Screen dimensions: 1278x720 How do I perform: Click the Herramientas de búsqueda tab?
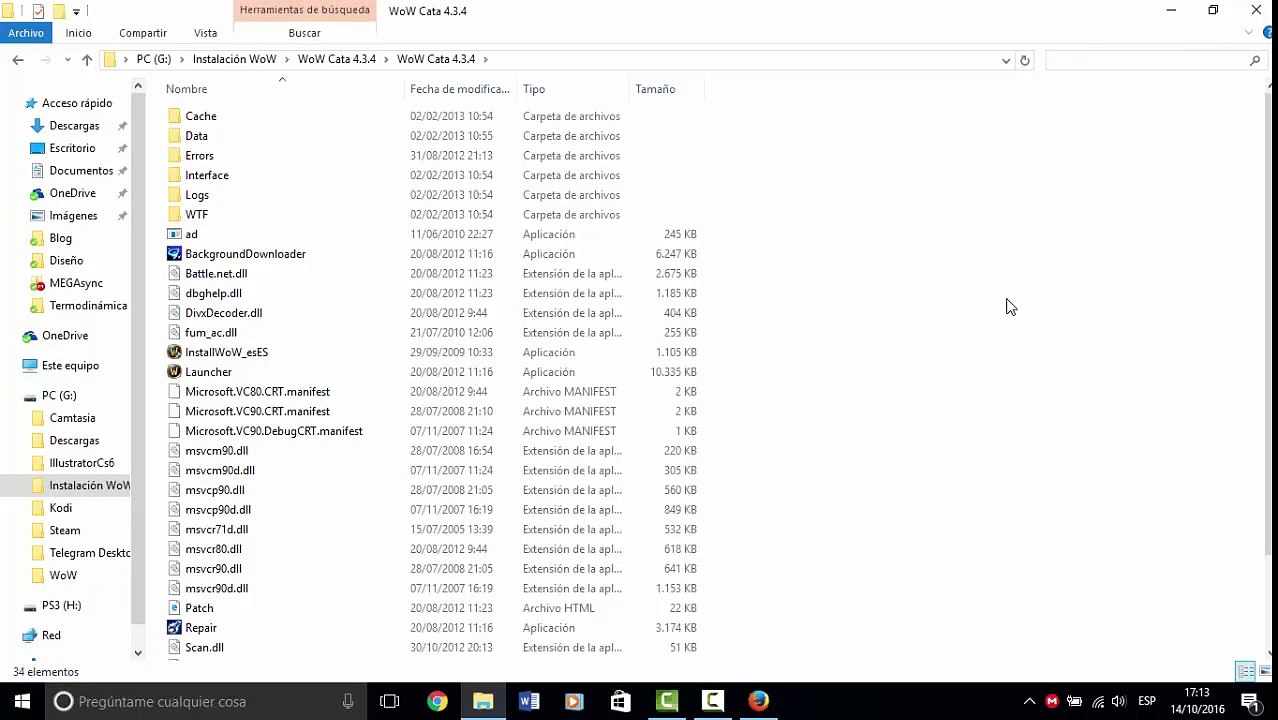pos(304,10)
